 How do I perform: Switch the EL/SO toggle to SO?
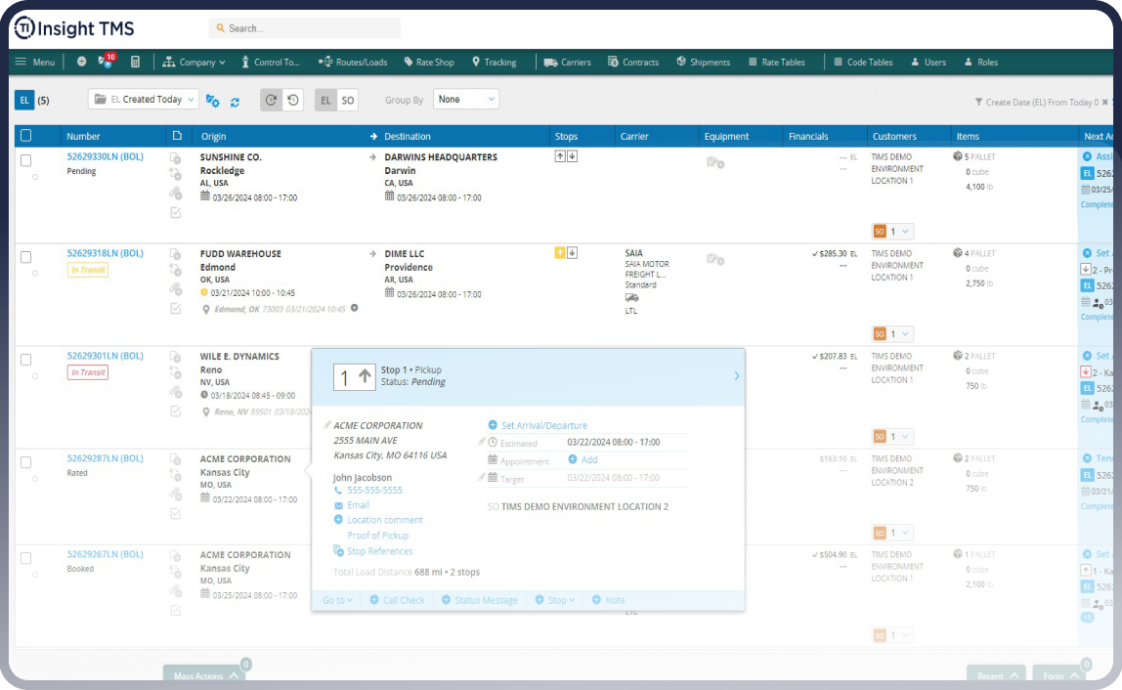pos(348,100)
